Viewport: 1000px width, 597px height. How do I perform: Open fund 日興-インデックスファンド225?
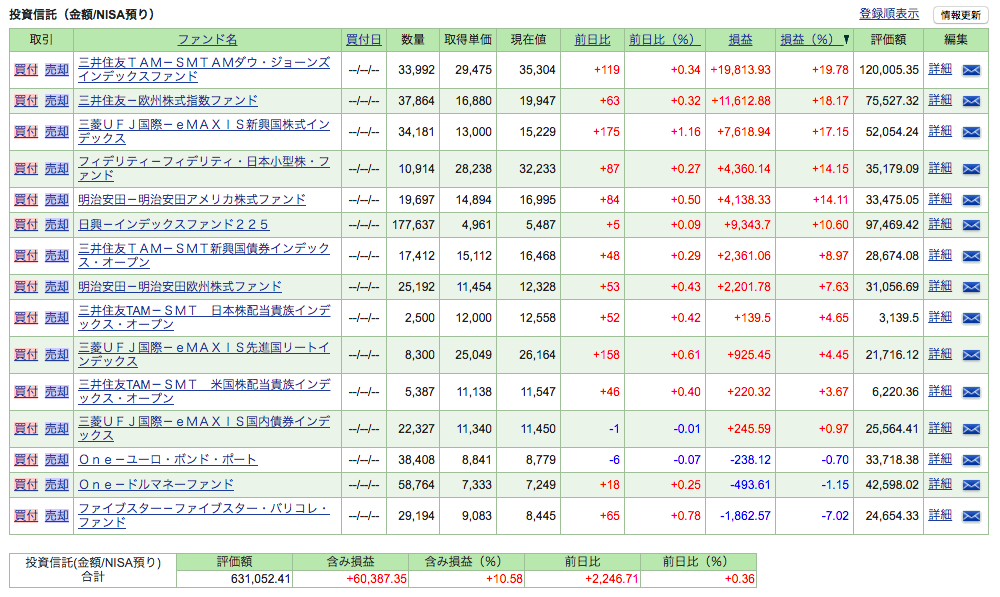(173, 225)
